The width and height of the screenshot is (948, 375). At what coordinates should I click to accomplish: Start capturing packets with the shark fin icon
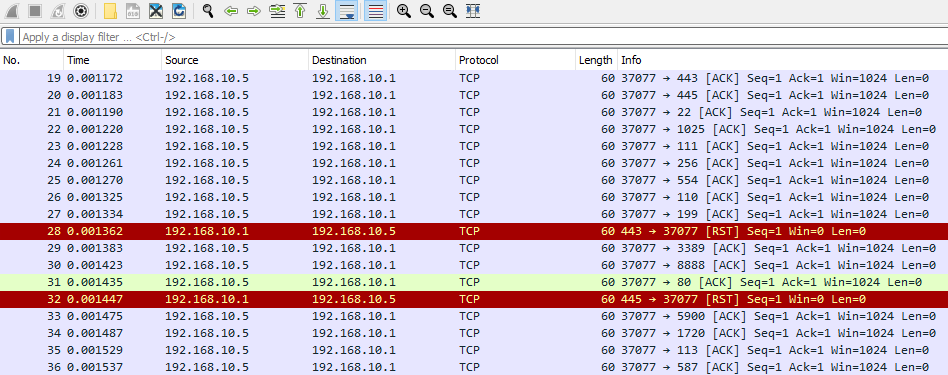pos(11,10)
